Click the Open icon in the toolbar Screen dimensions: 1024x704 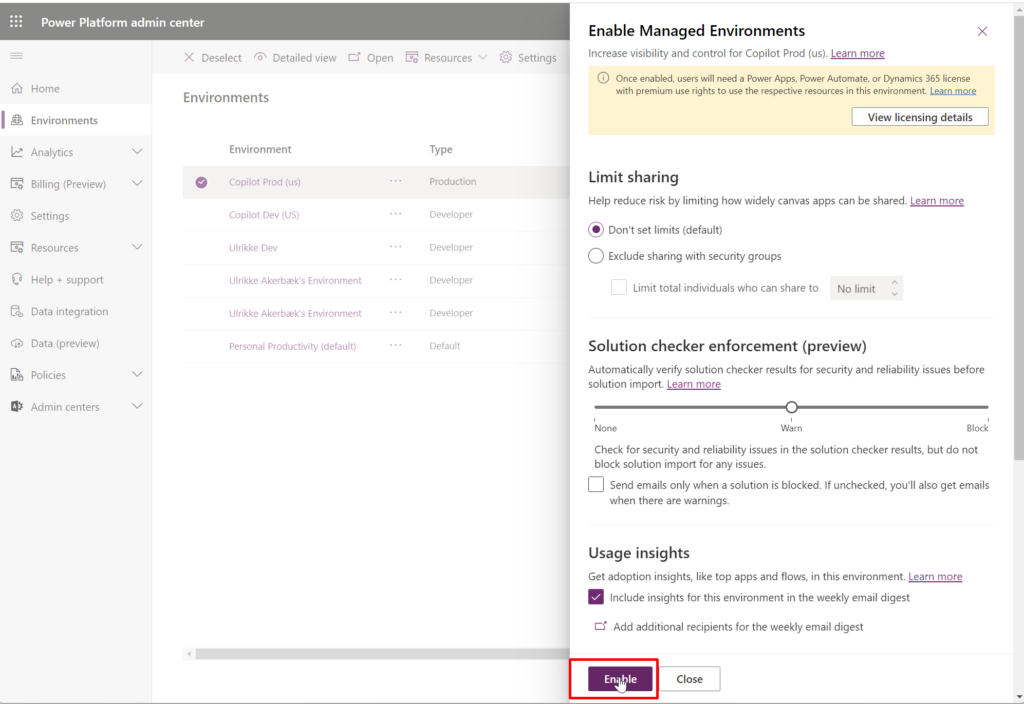[354, 57]
